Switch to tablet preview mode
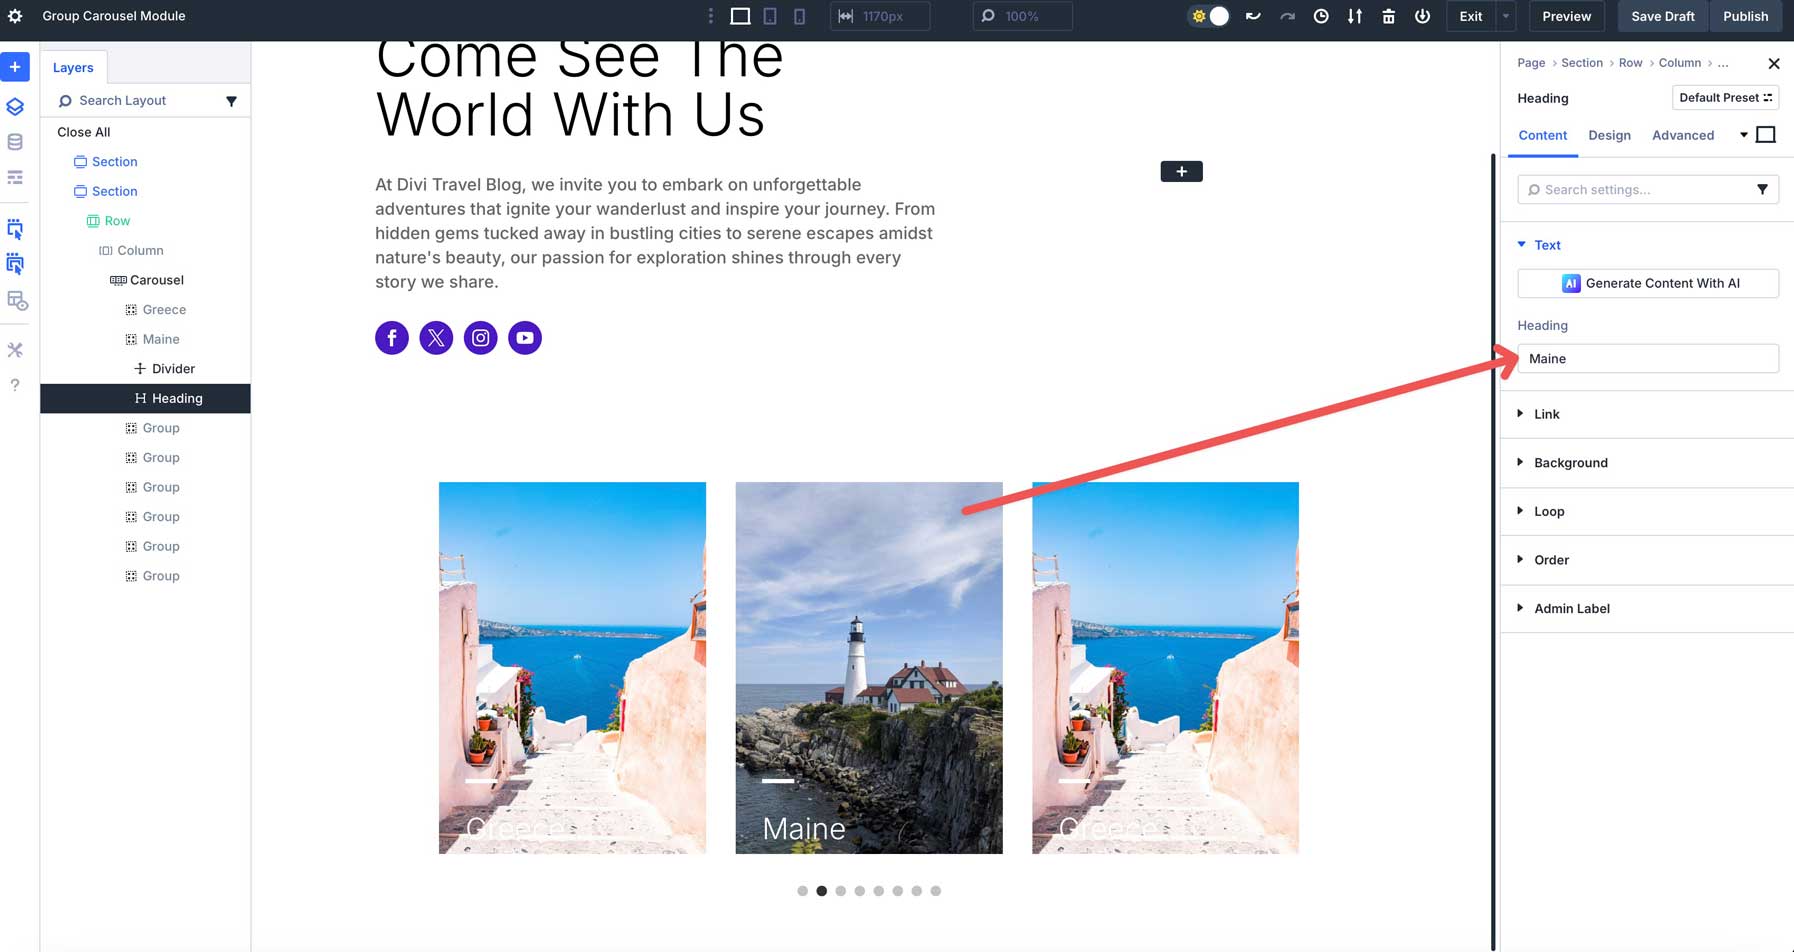The width and height of the screenshot is (1794, 952). (769, 16)
